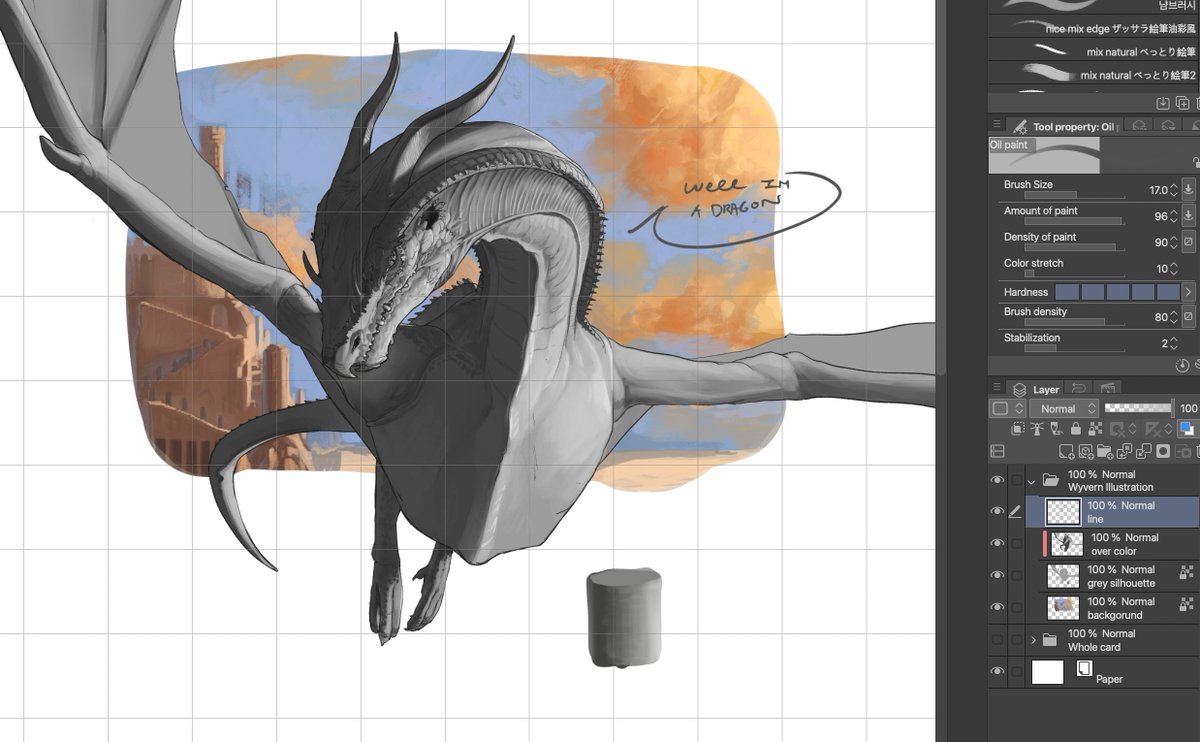Tick the checkbox beside over color layer
The width and height of the screenshot is (1200, 742).
[1016, 544]
